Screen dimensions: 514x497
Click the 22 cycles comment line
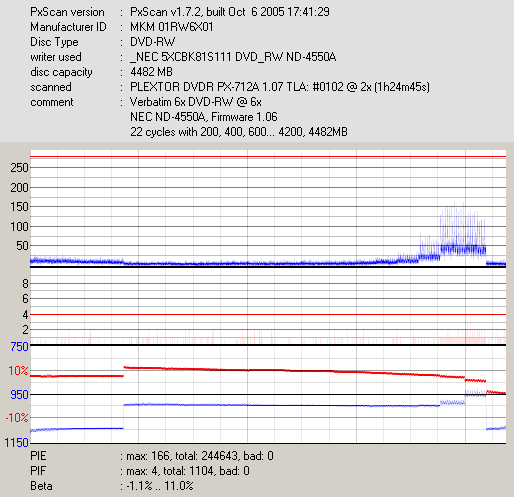pos(239,132)
